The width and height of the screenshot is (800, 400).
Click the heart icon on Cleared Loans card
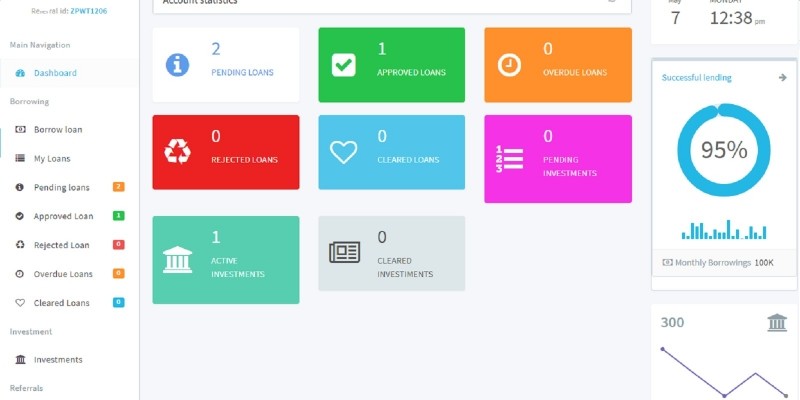coord(343,152)
